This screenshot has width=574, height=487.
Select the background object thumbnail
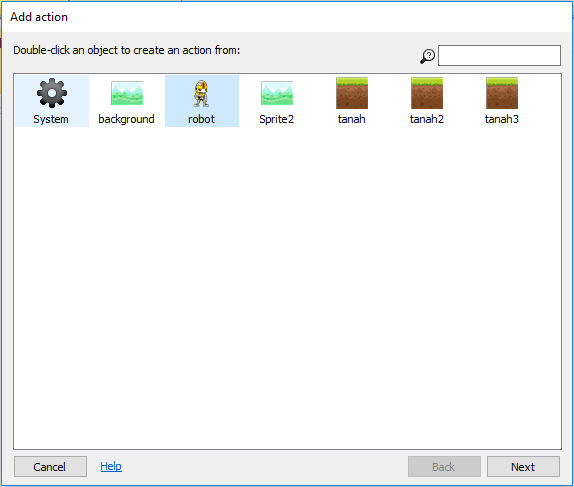click(x=127, y=93)
